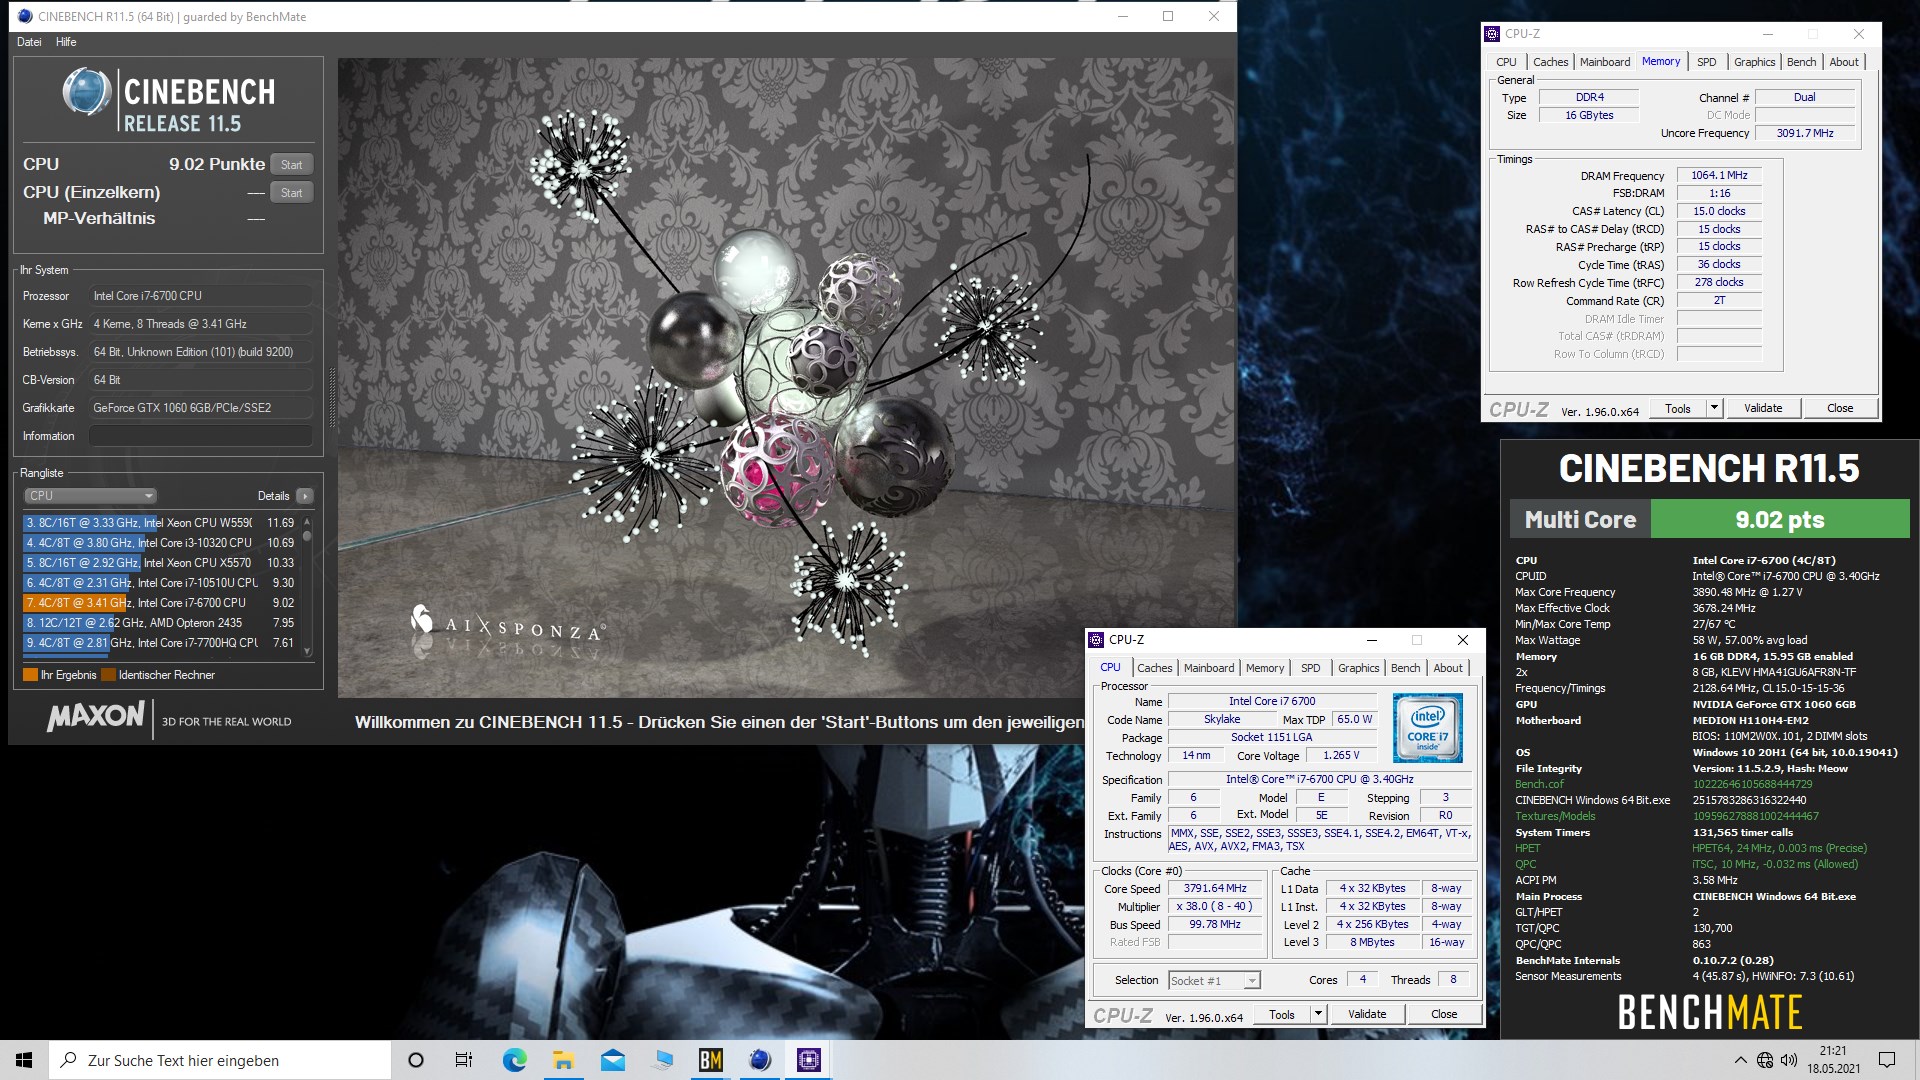Open Graphics tab in lower CPU-Z window
Viewport: 1920px width, 1080px height.
(1358, 668)
